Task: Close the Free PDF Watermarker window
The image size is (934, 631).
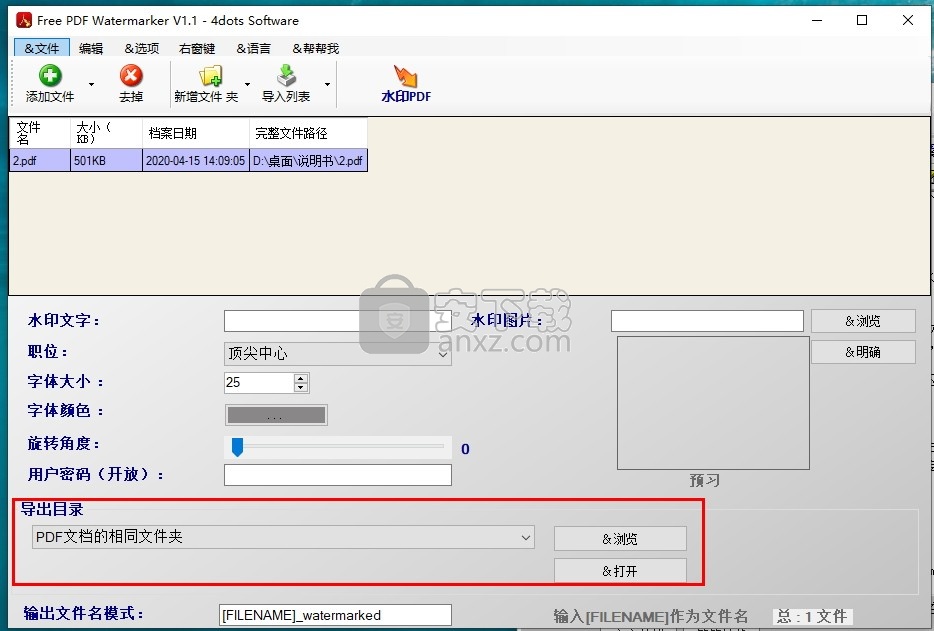Action: coord(908,20)
